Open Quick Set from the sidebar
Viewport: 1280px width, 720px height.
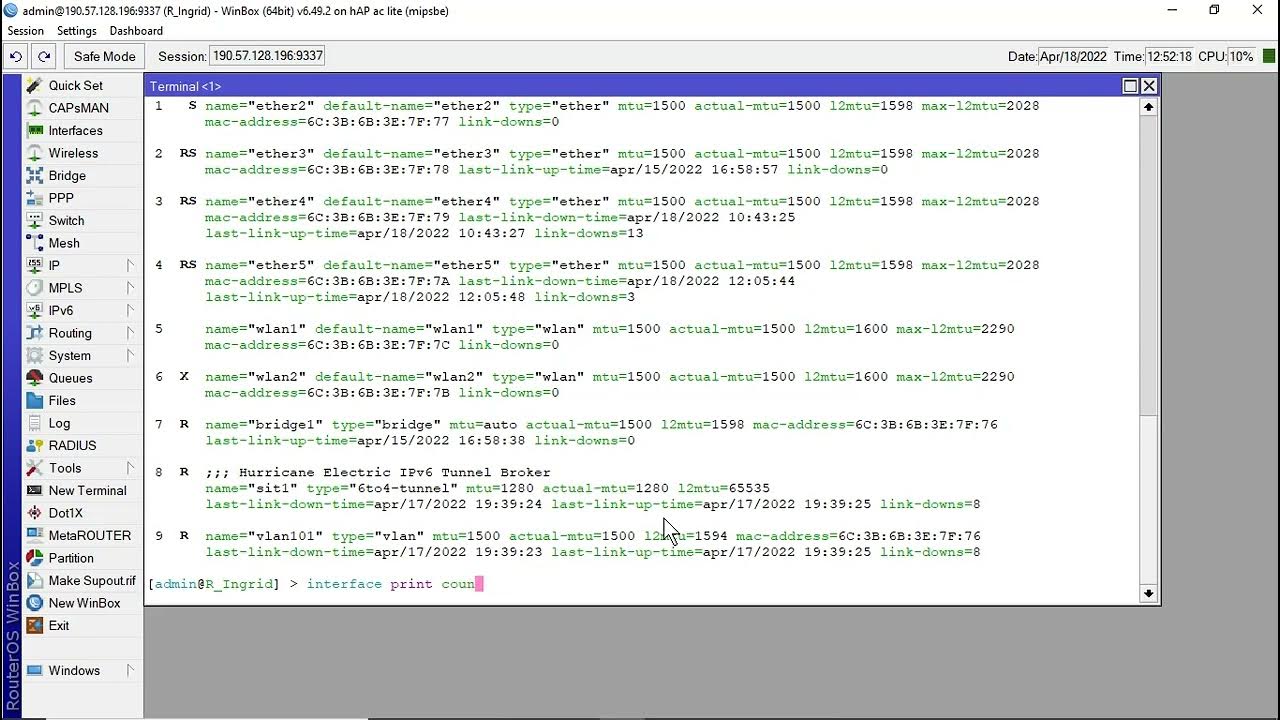coord(76,85)
